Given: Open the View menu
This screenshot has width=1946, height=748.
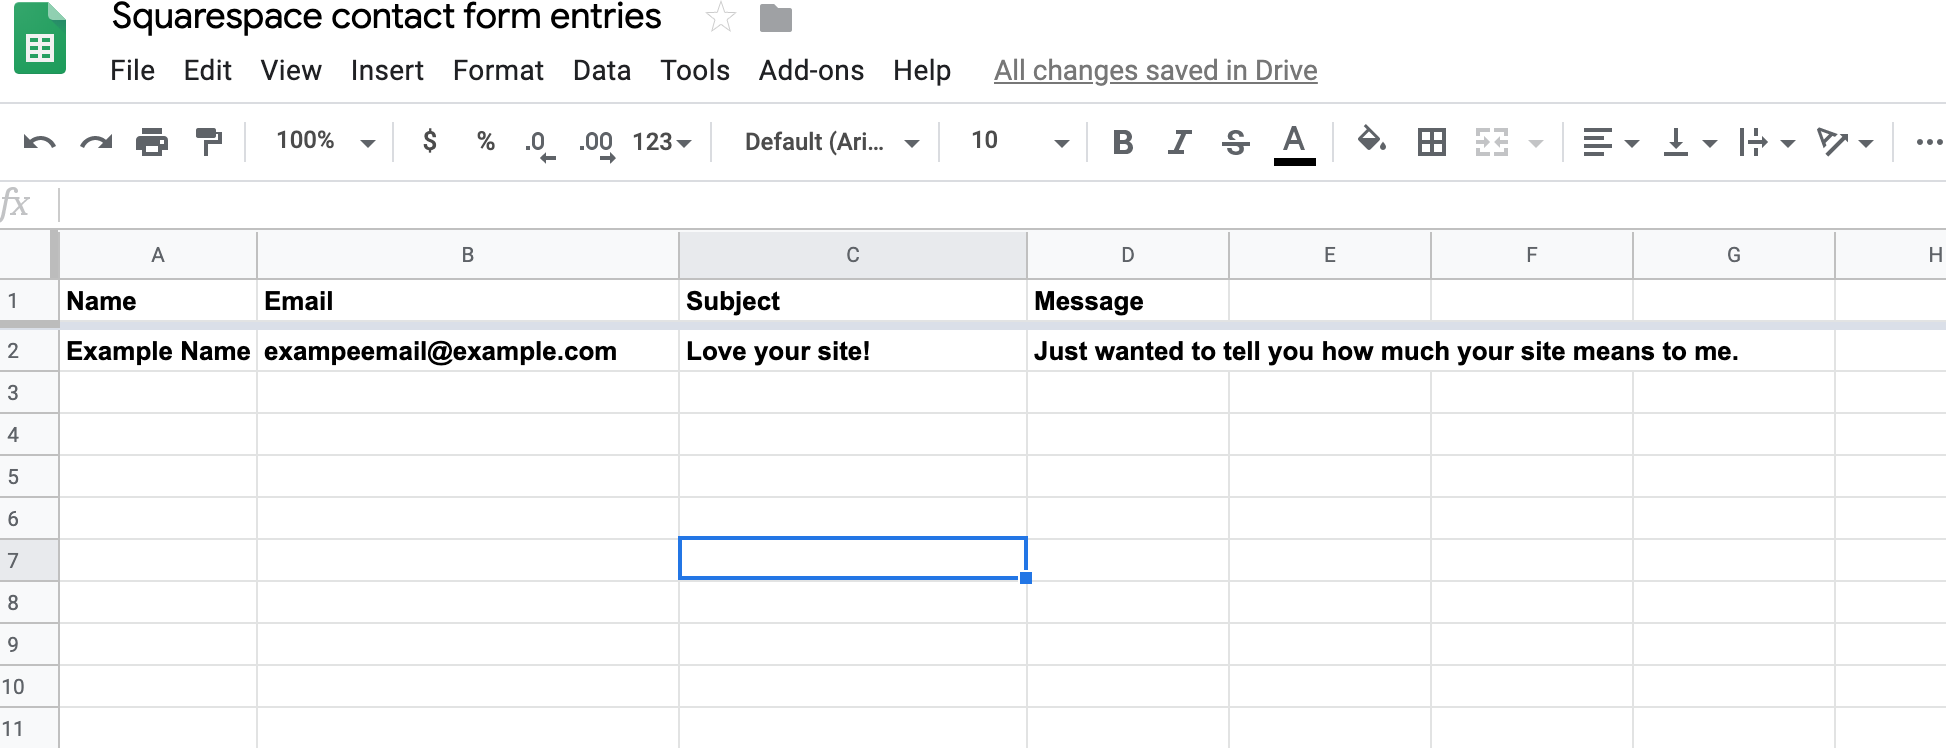Looking at the screenshot, I should pos(291,70).
